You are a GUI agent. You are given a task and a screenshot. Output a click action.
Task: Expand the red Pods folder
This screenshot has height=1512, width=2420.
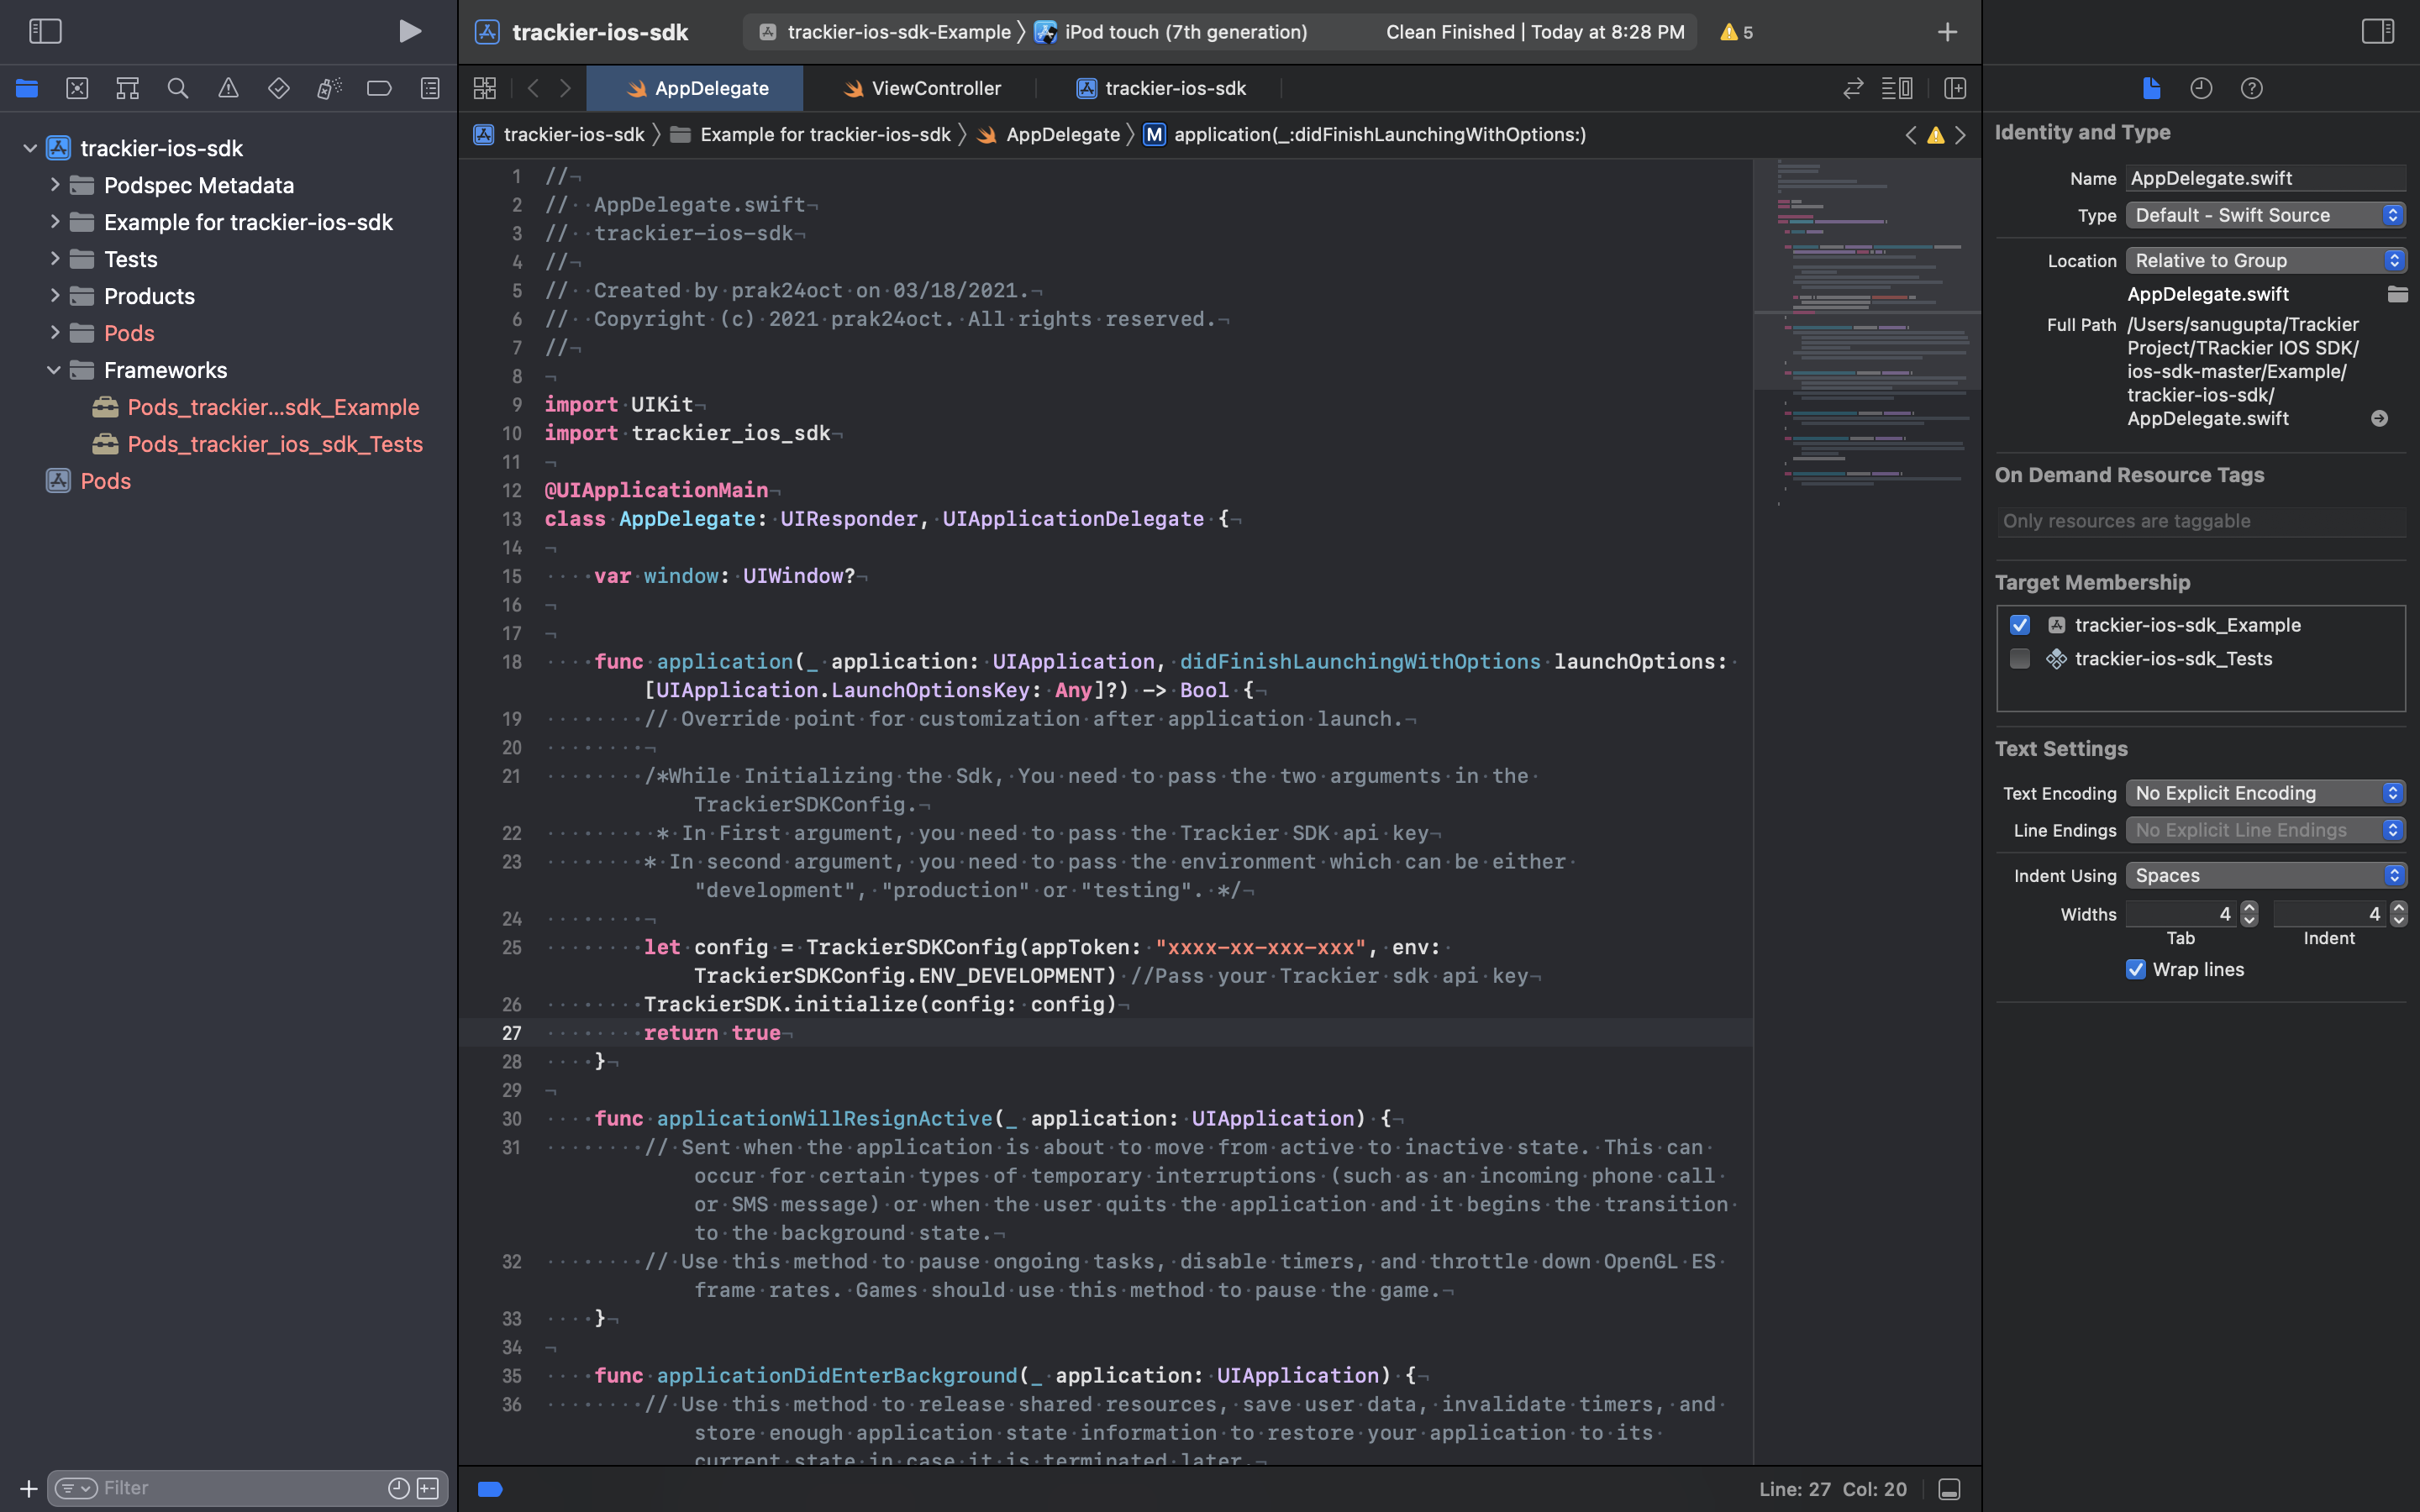pyautogui.click(x=55, y=332)
